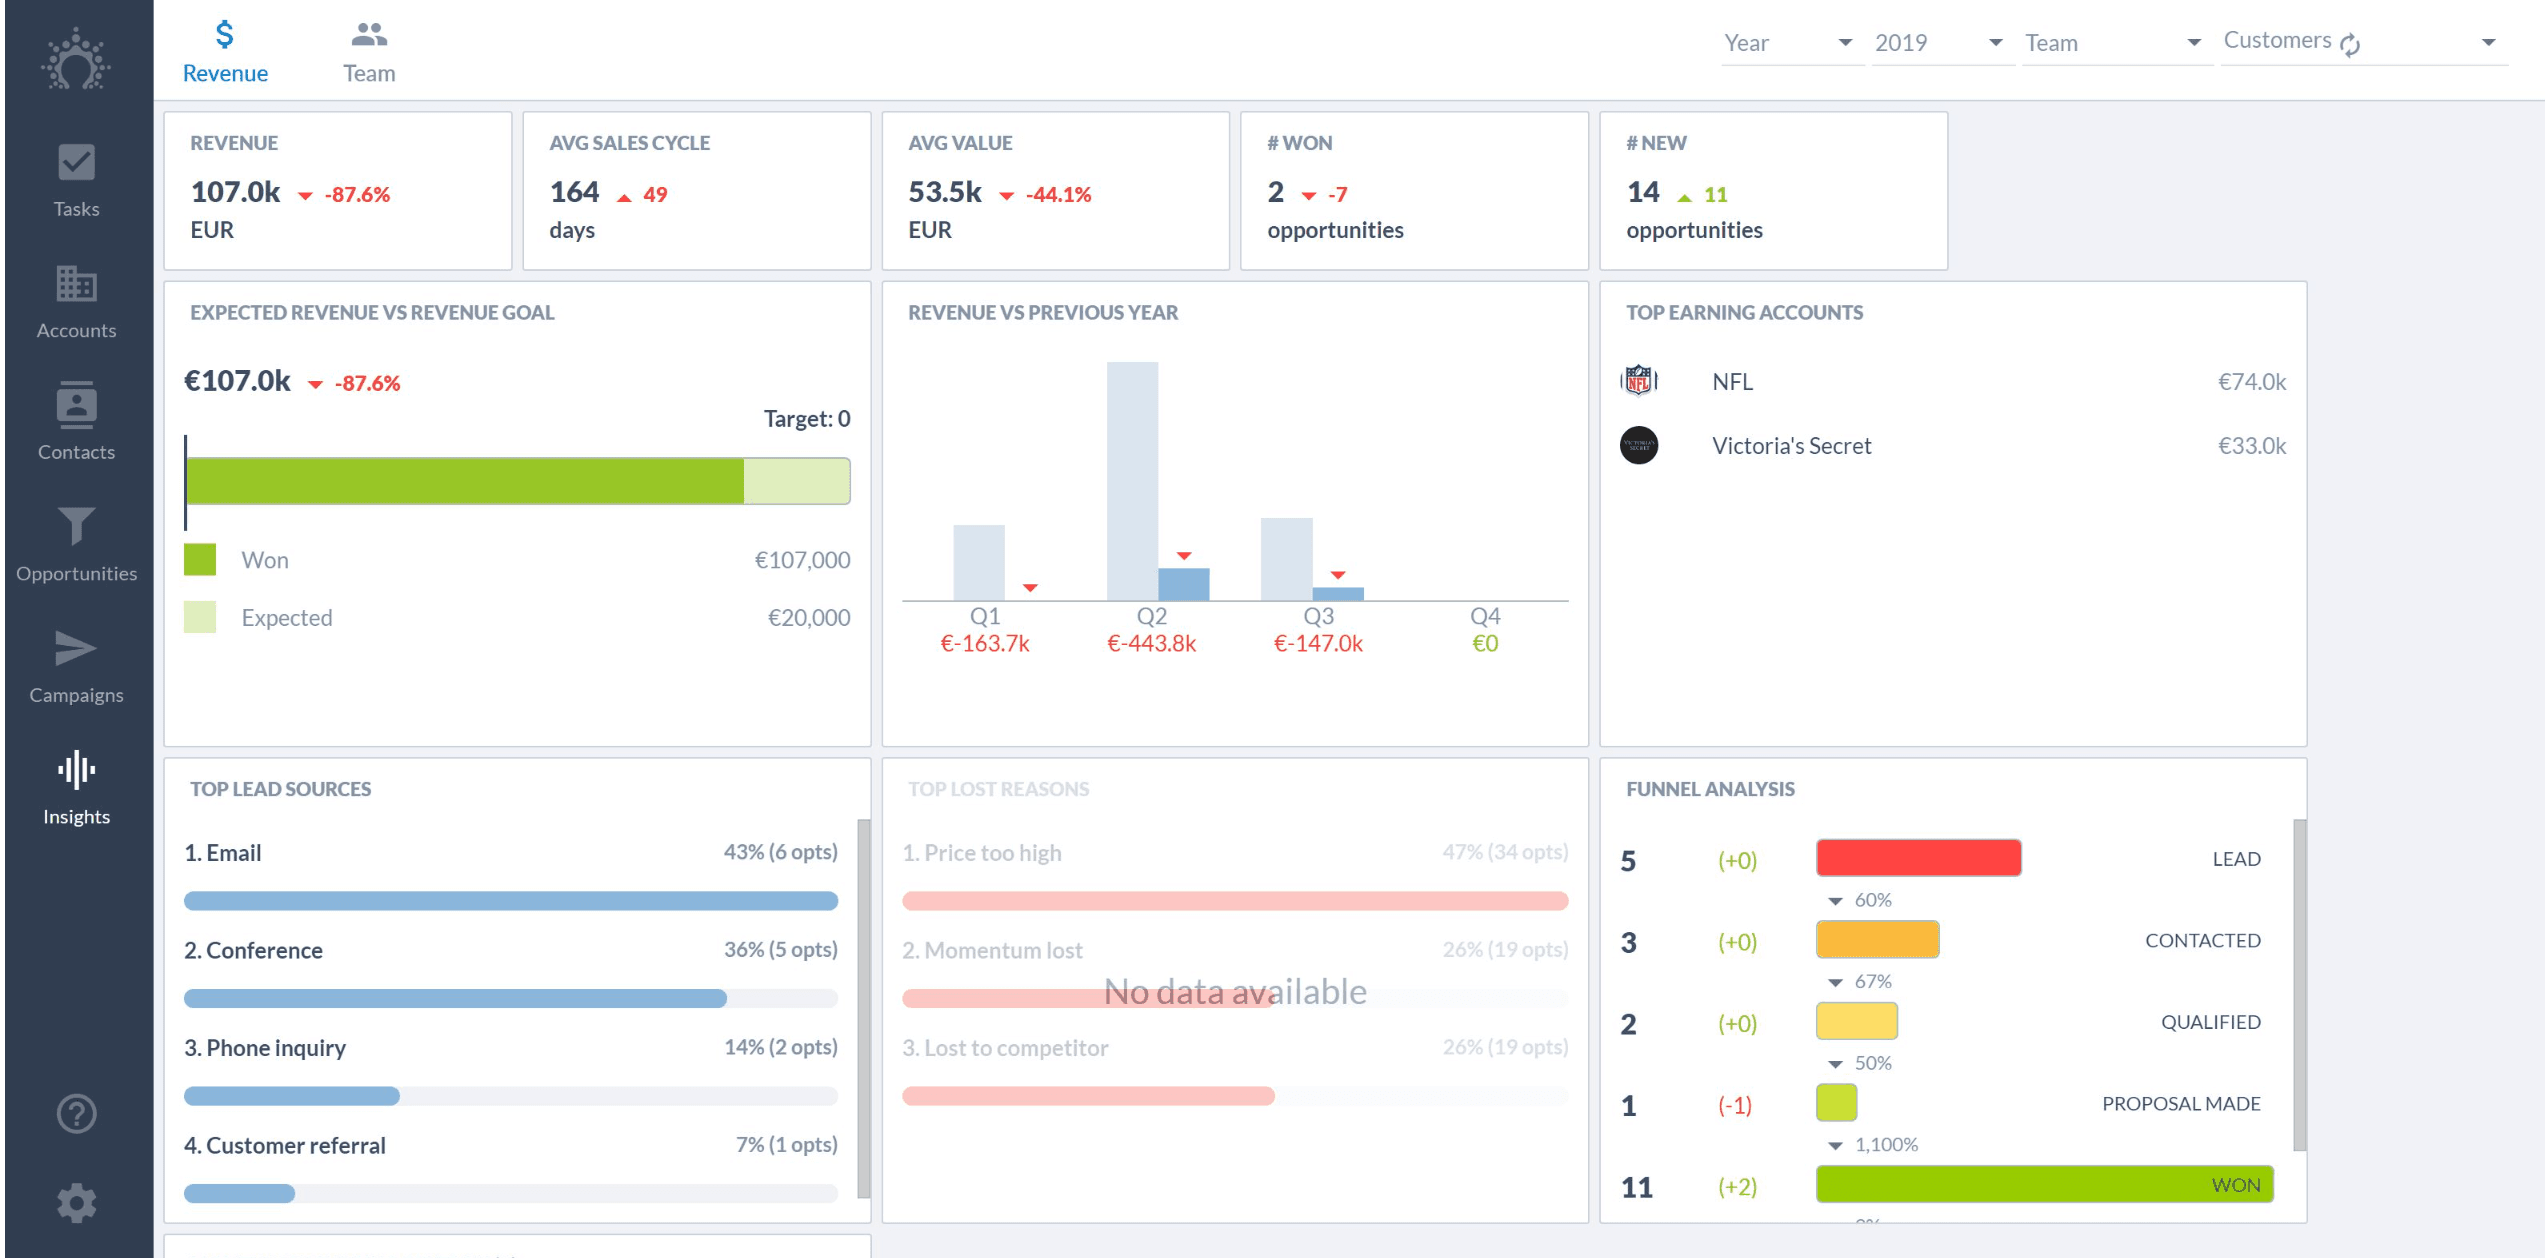Open settings with the gear icon

pyautogui.click(x=76, y=1203)
